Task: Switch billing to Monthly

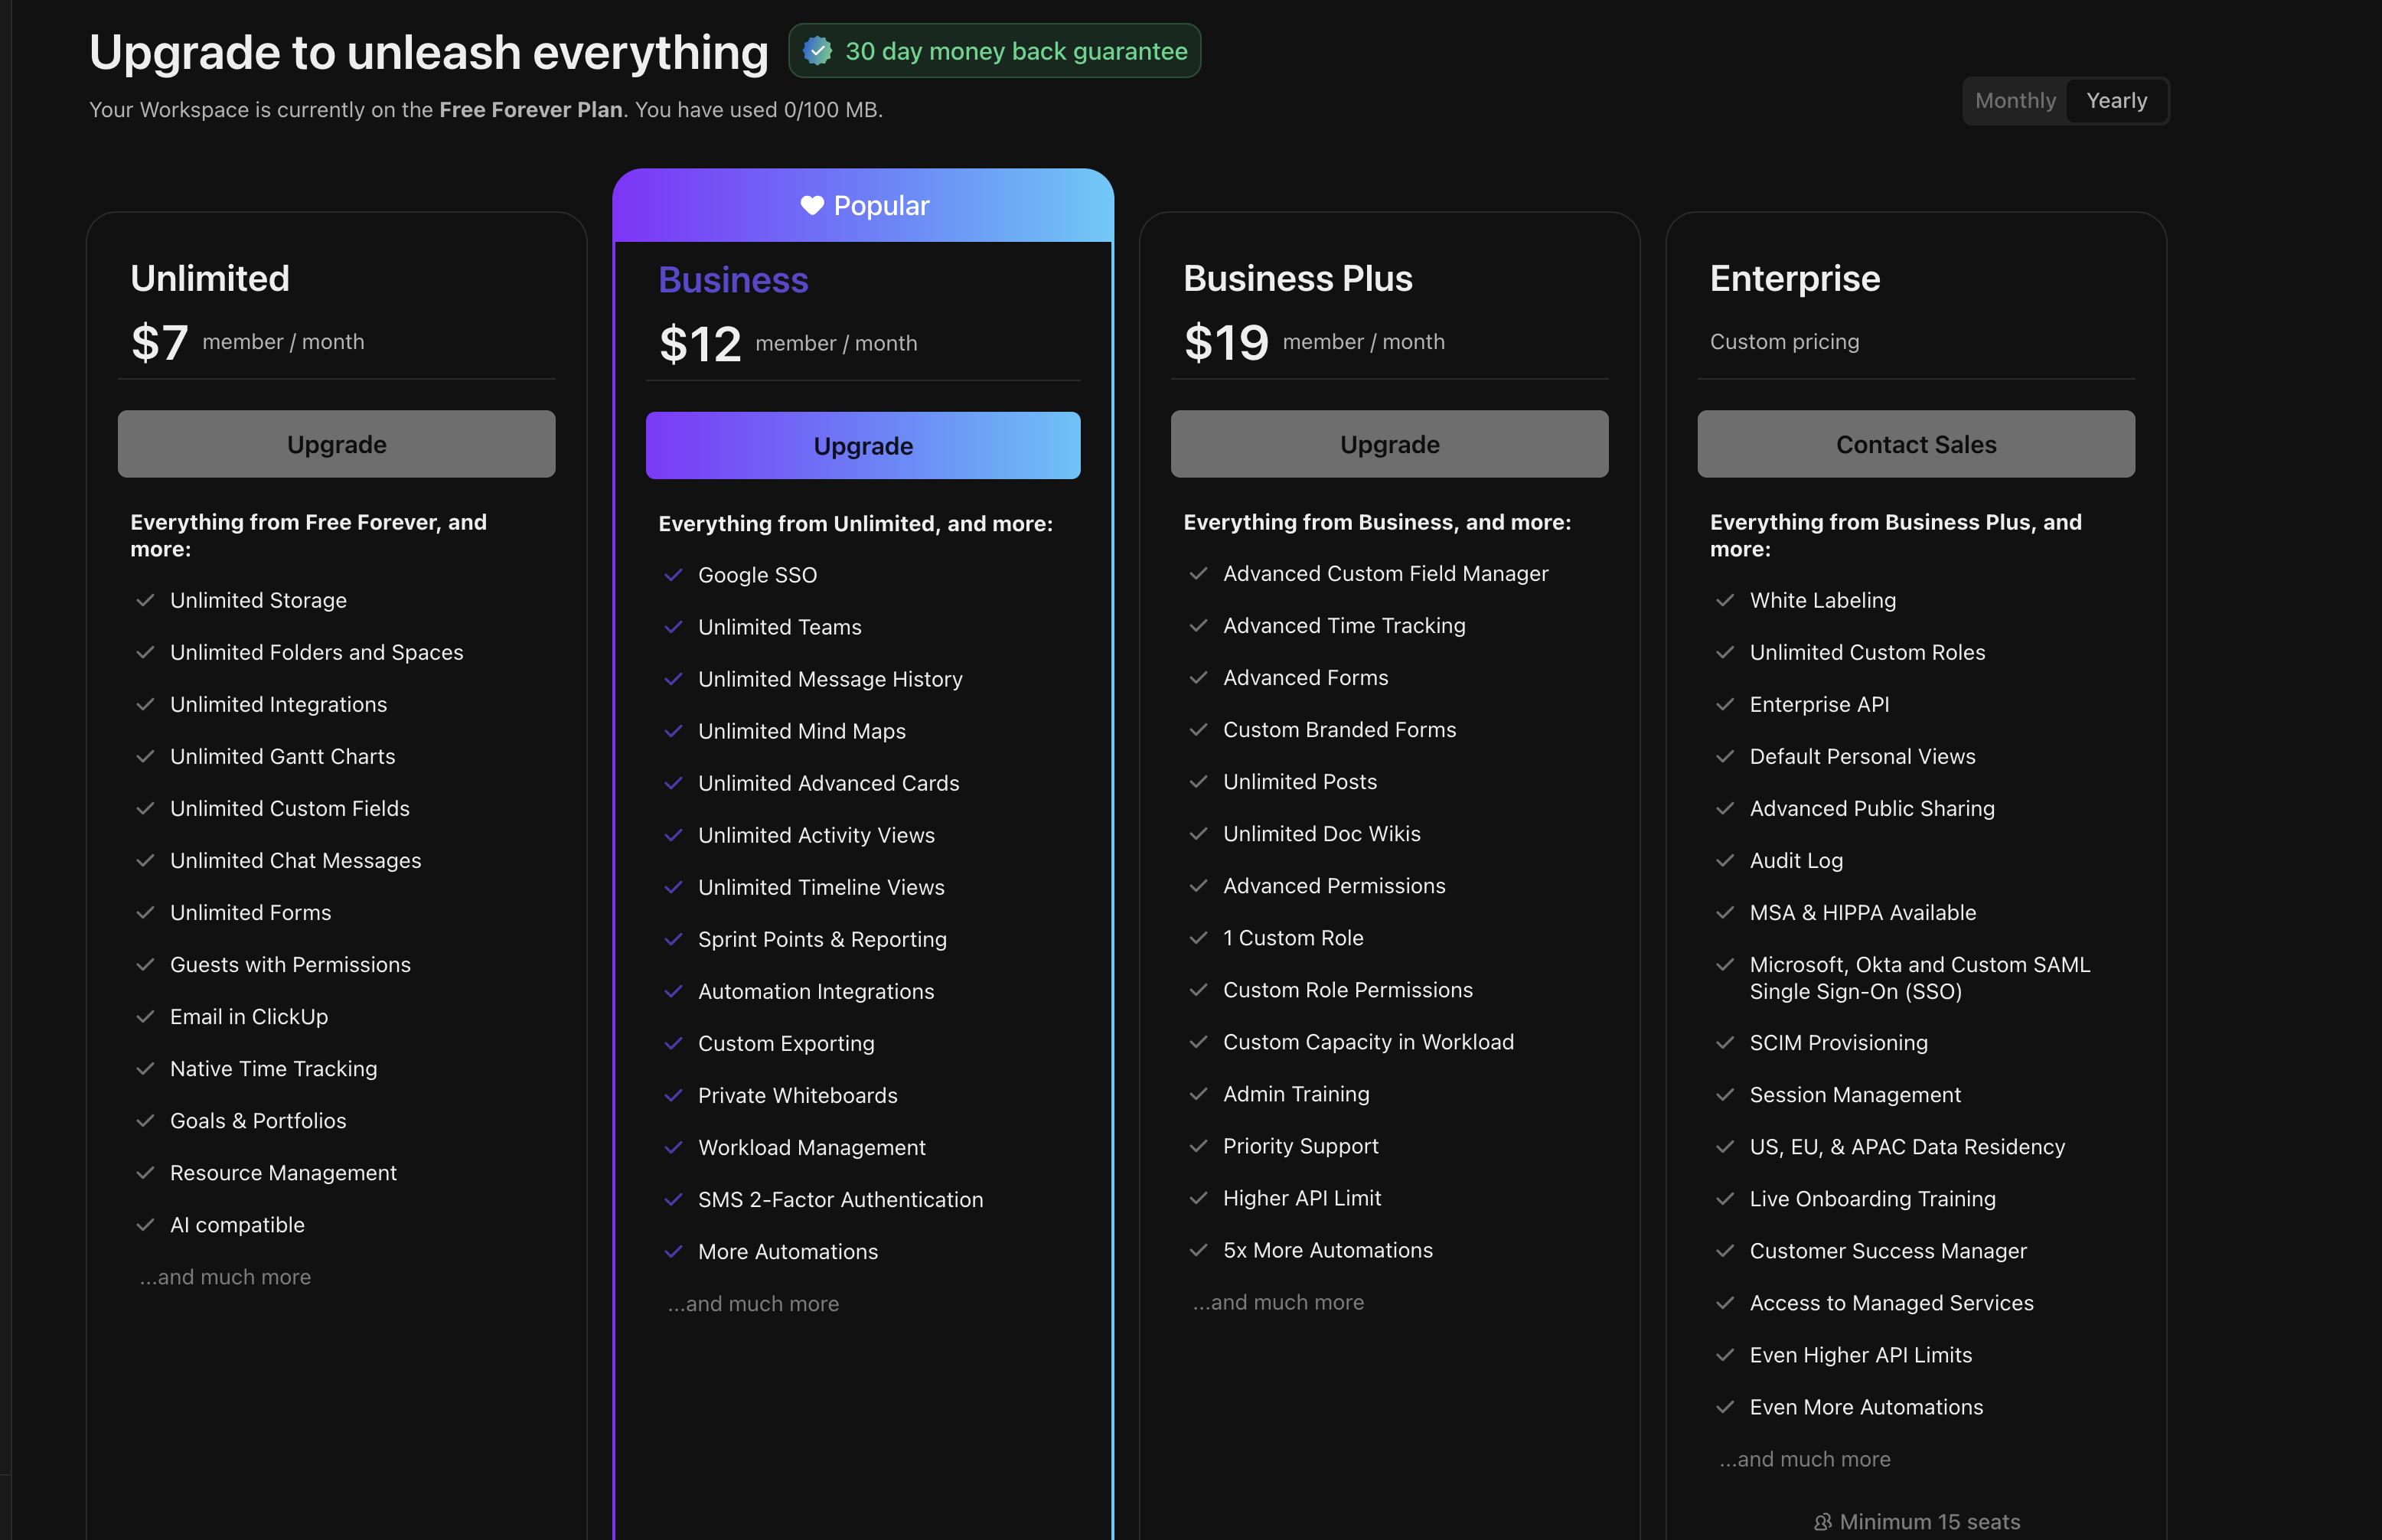Action: (x=2015, y=101)
